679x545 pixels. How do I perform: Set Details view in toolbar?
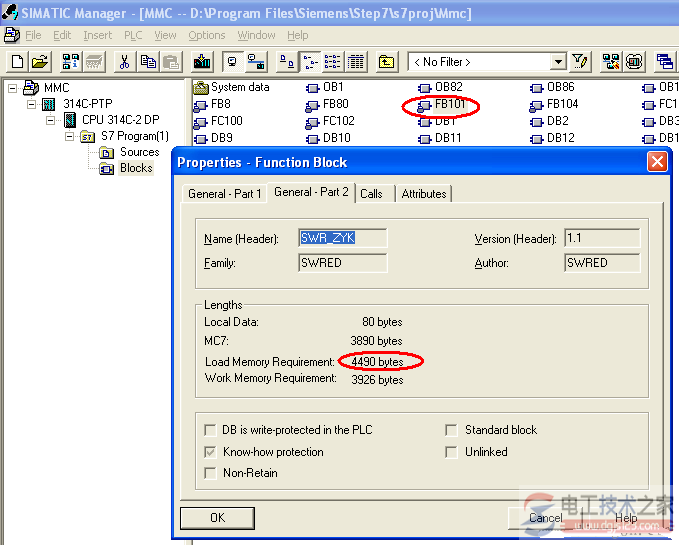point(356,61)
